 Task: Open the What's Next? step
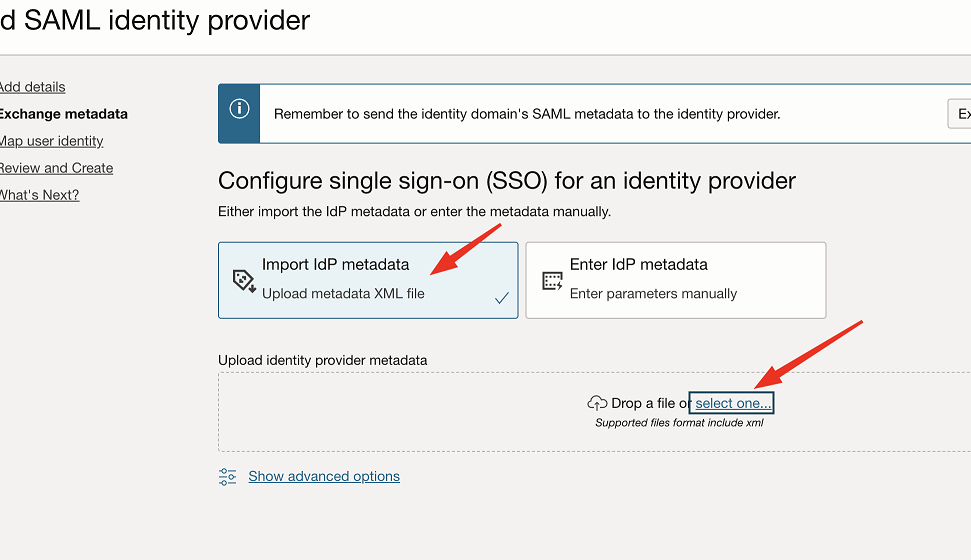coord(40,195)
